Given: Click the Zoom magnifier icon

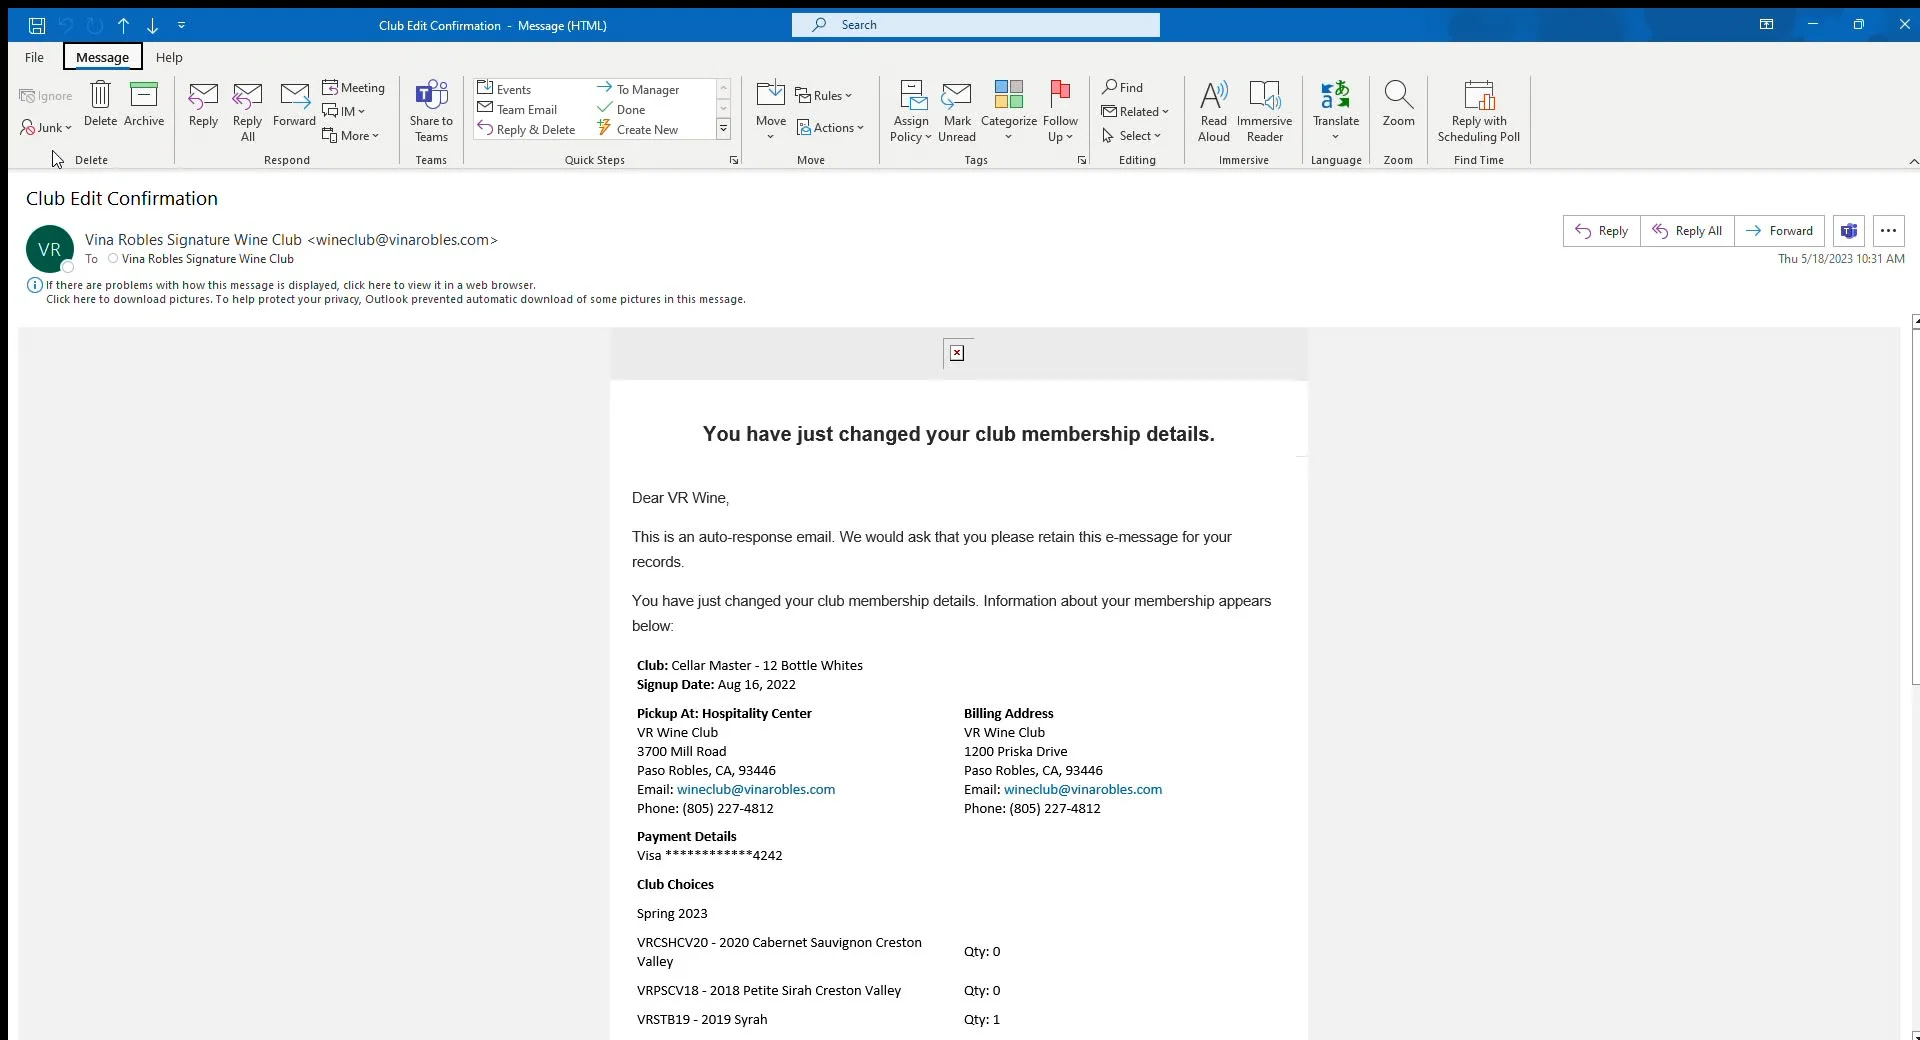Looking at the screenshot, I should (x=1398, y=104).
